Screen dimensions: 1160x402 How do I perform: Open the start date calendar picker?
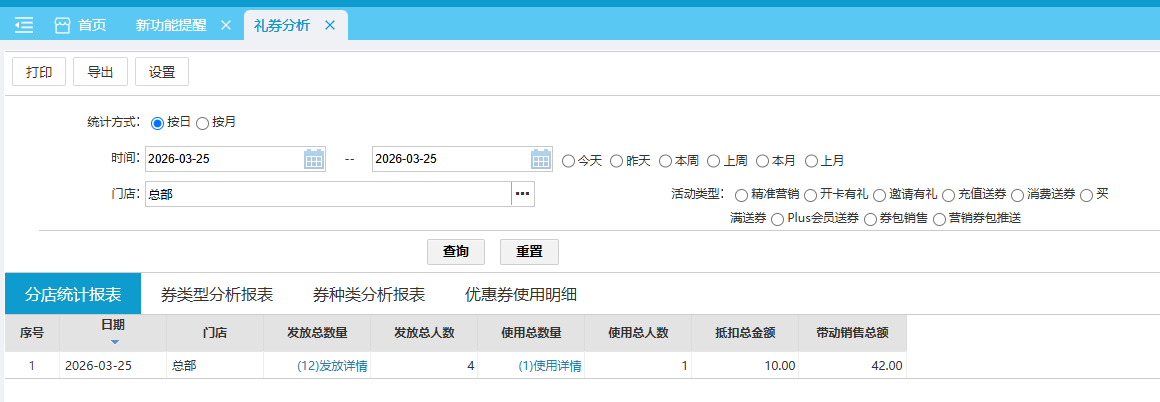313,159
